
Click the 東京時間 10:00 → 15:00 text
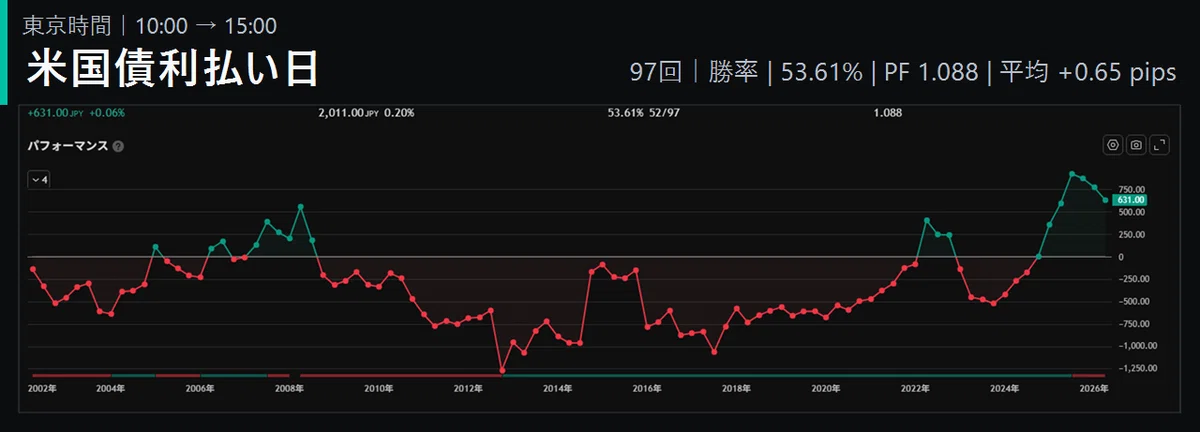[150, 25]
